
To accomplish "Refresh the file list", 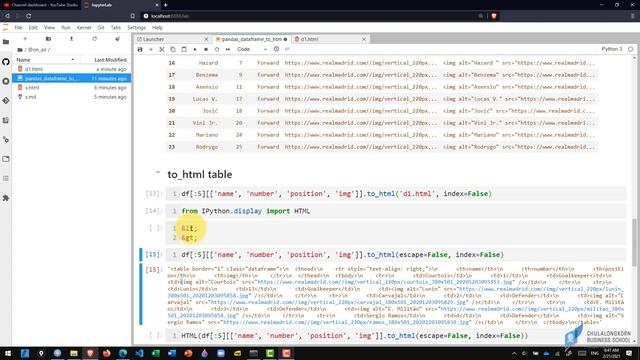I will 95,39.
